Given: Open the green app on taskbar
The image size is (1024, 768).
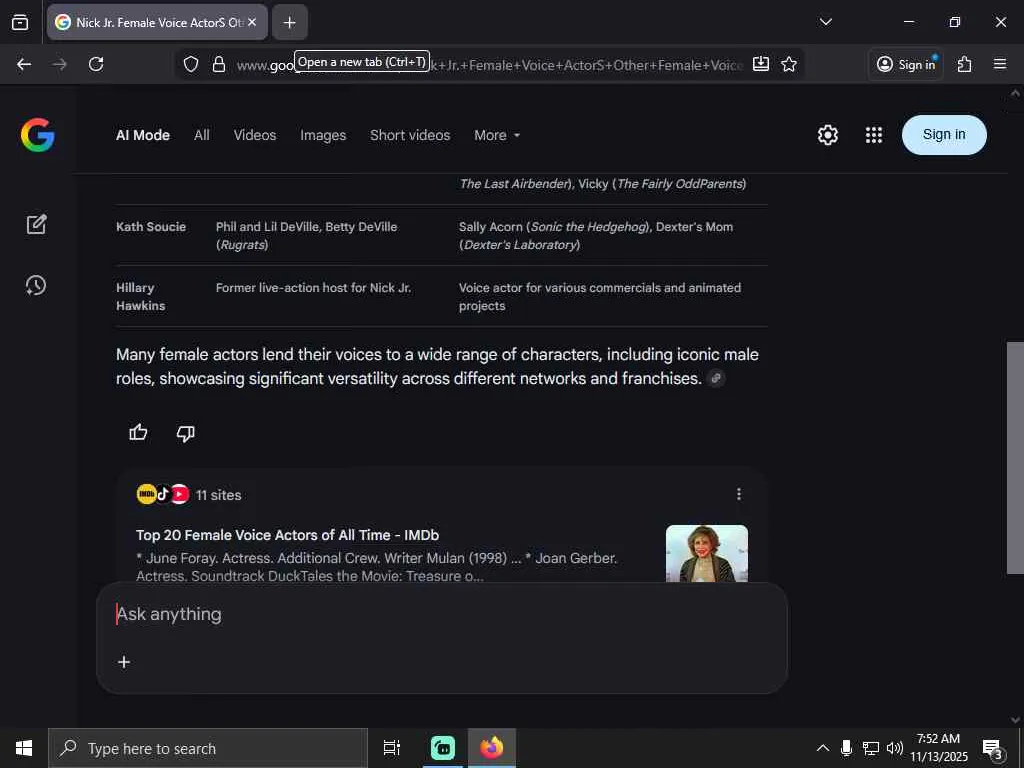Looking at the screenshot, I should (443, 748).
